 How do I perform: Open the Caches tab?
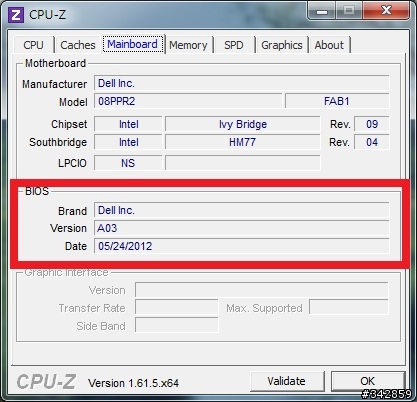tap(78, 45)
